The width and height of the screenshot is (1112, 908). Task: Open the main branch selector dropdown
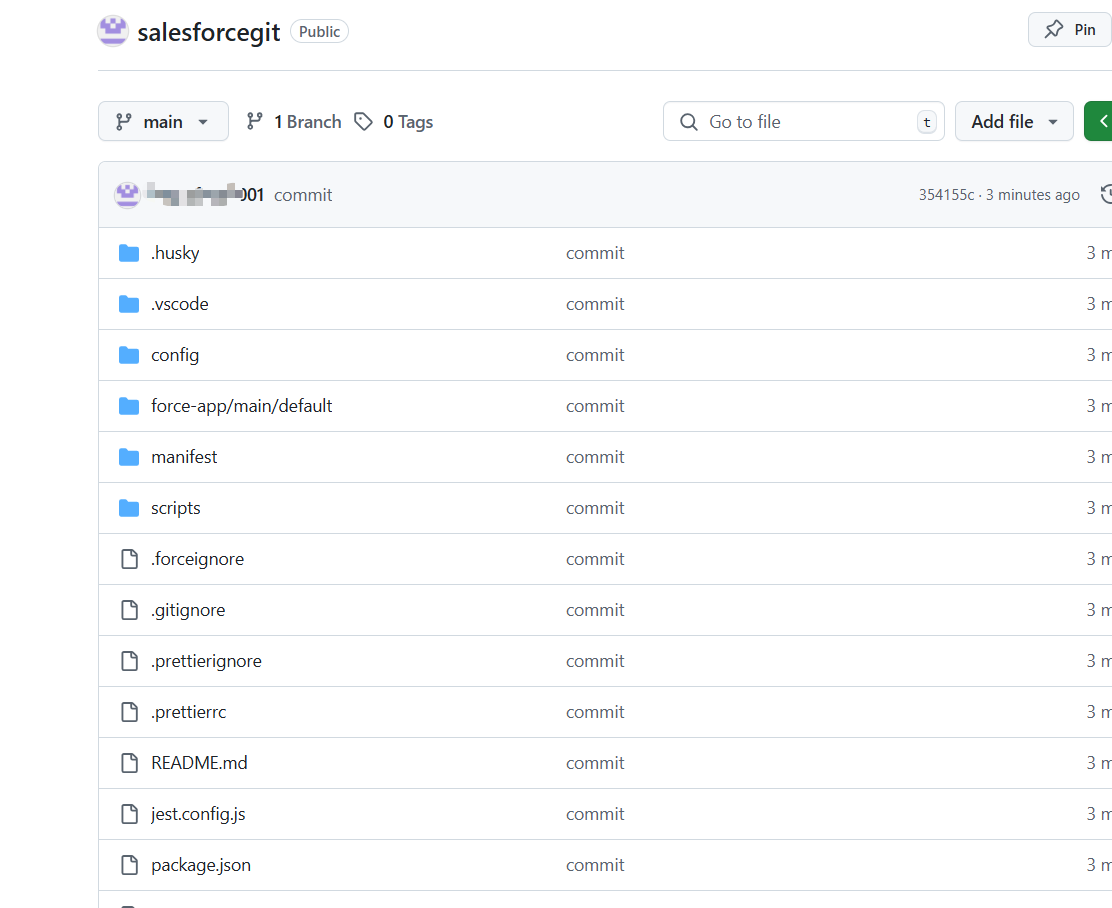[x=163, y=121]
